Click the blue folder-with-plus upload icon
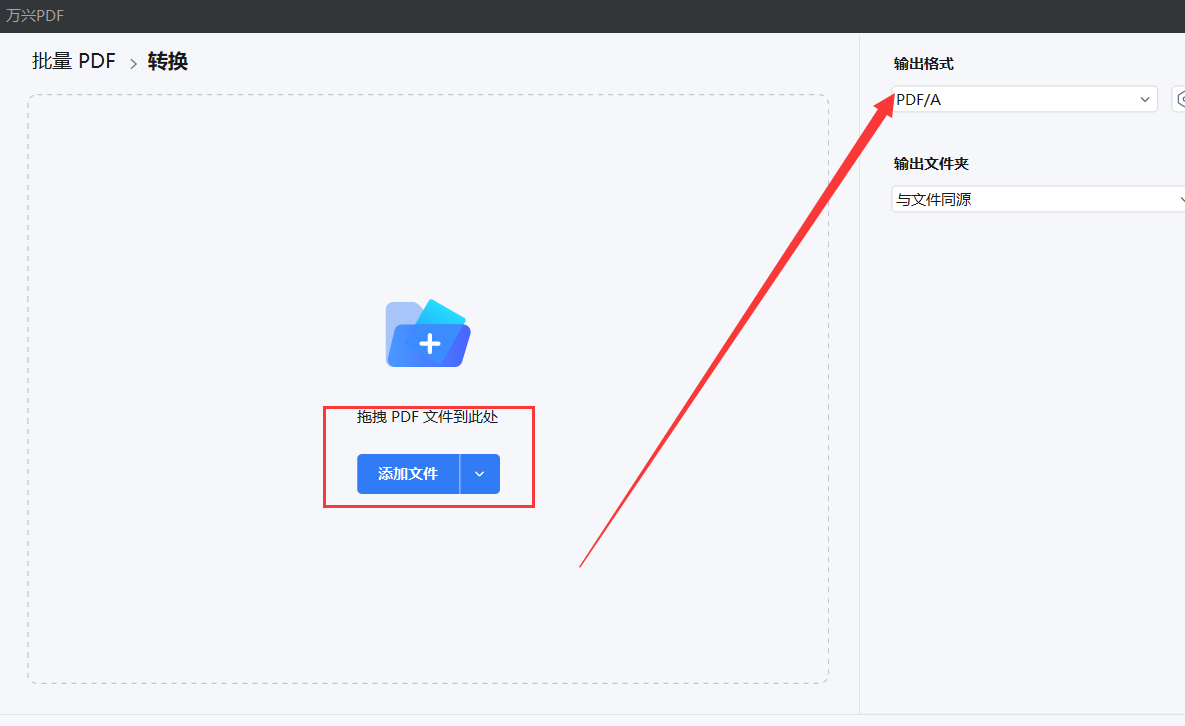This screenshot has width=1185, height=726. pos(427,333)
